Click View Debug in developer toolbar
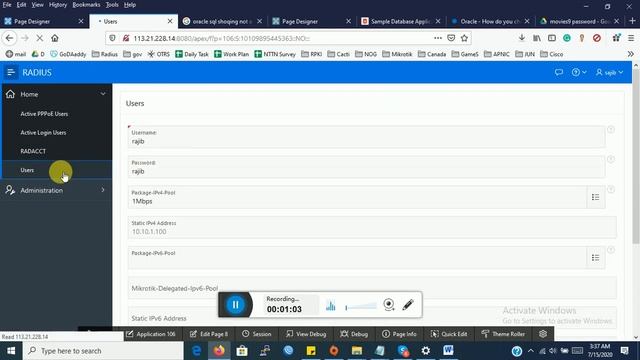The image size is (640, 360). pos(306,334)
